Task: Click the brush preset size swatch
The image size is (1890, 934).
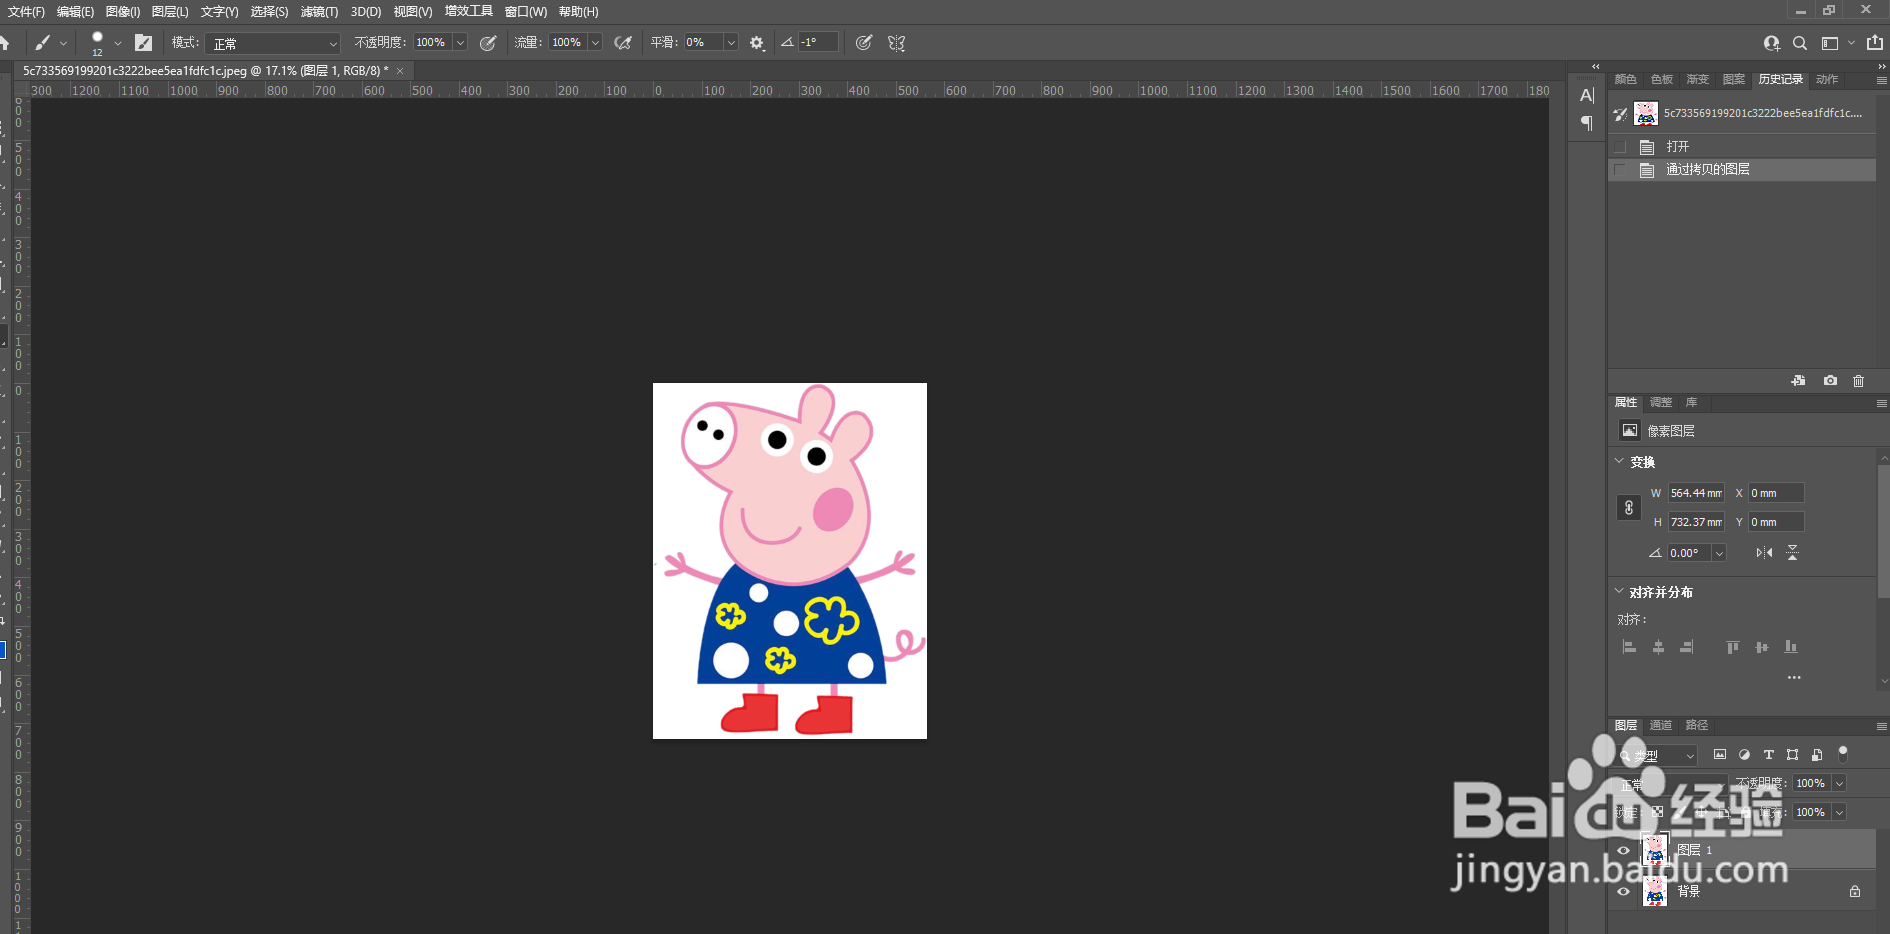Action: (97, 42)
